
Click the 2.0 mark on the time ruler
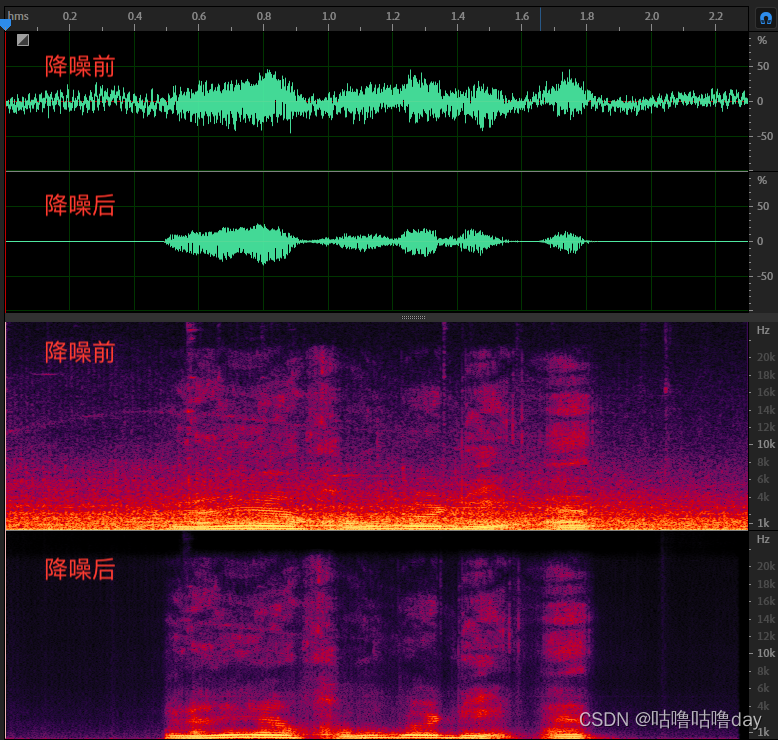tap(652, 16)
